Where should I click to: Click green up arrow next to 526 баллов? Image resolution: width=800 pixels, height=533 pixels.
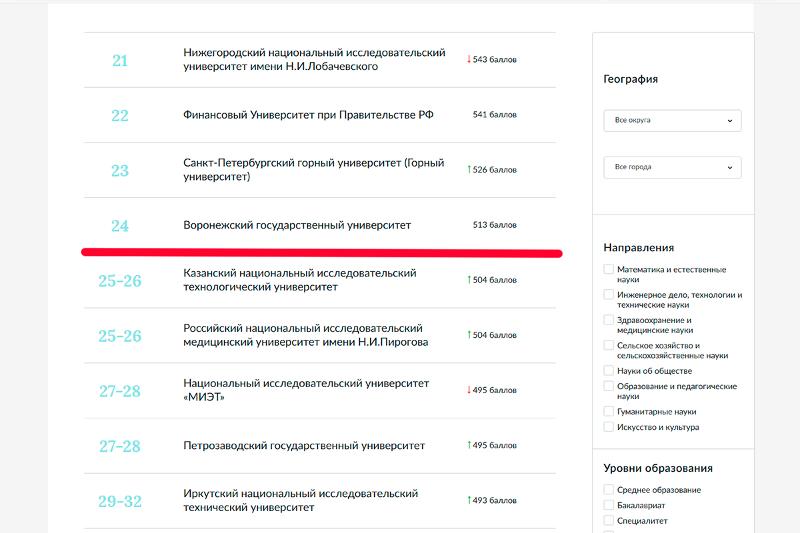tap(468, 170)
